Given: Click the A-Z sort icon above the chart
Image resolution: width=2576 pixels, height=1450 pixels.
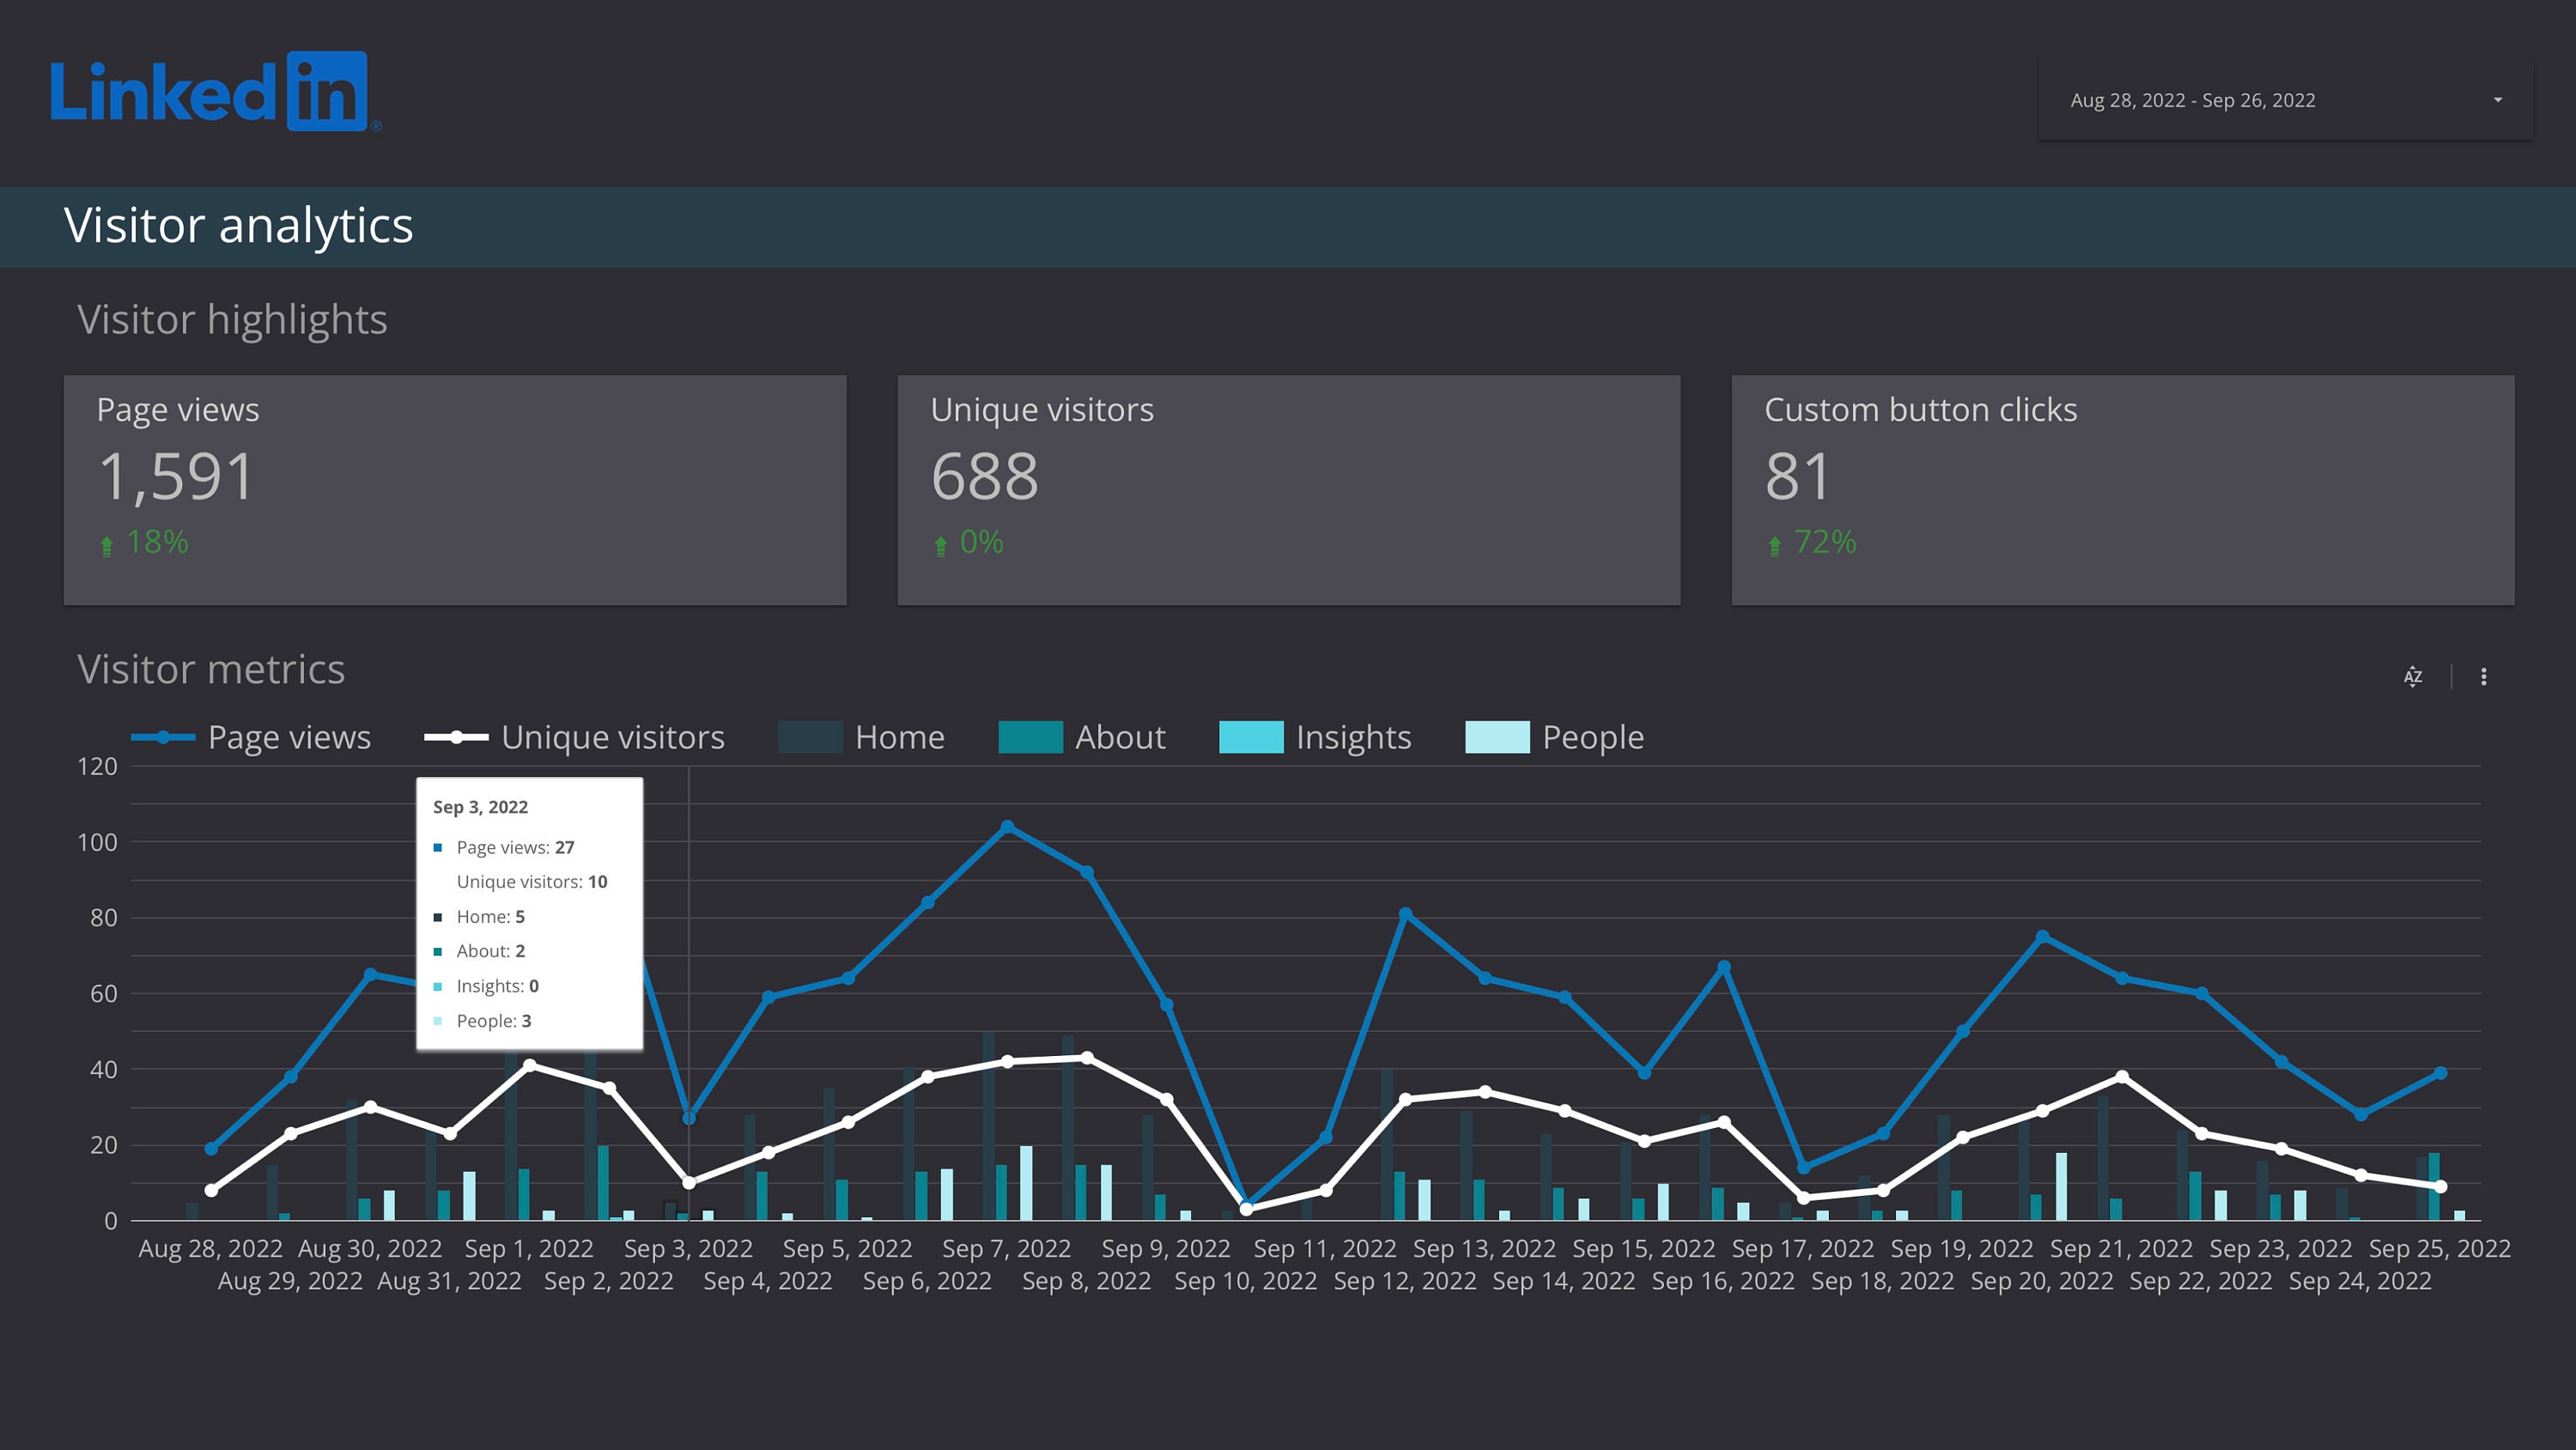Looking at the screenshot, I should coord(2414,676).
